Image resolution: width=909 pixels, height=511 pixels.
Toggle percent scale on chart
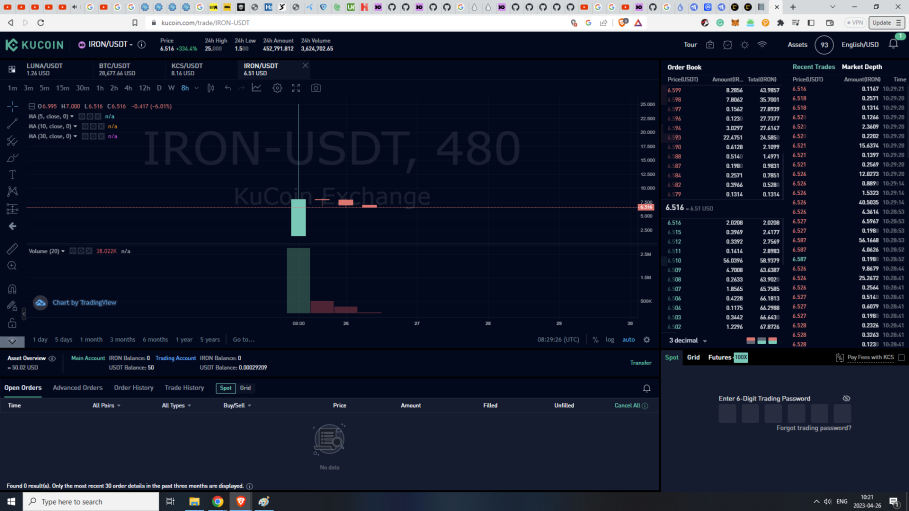point(595,340)
